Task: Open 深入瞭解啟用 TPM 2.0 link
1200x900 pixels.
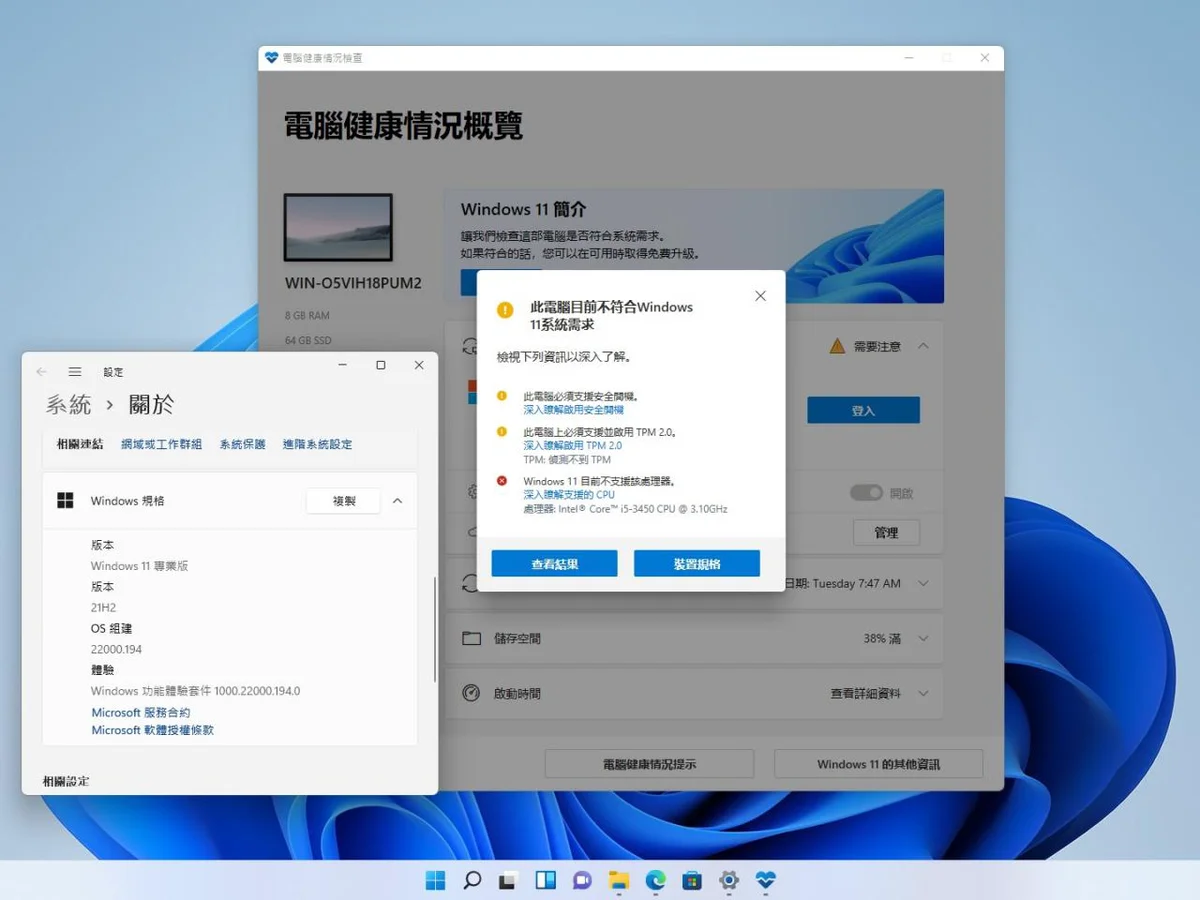Action: [x=572, y=446]
